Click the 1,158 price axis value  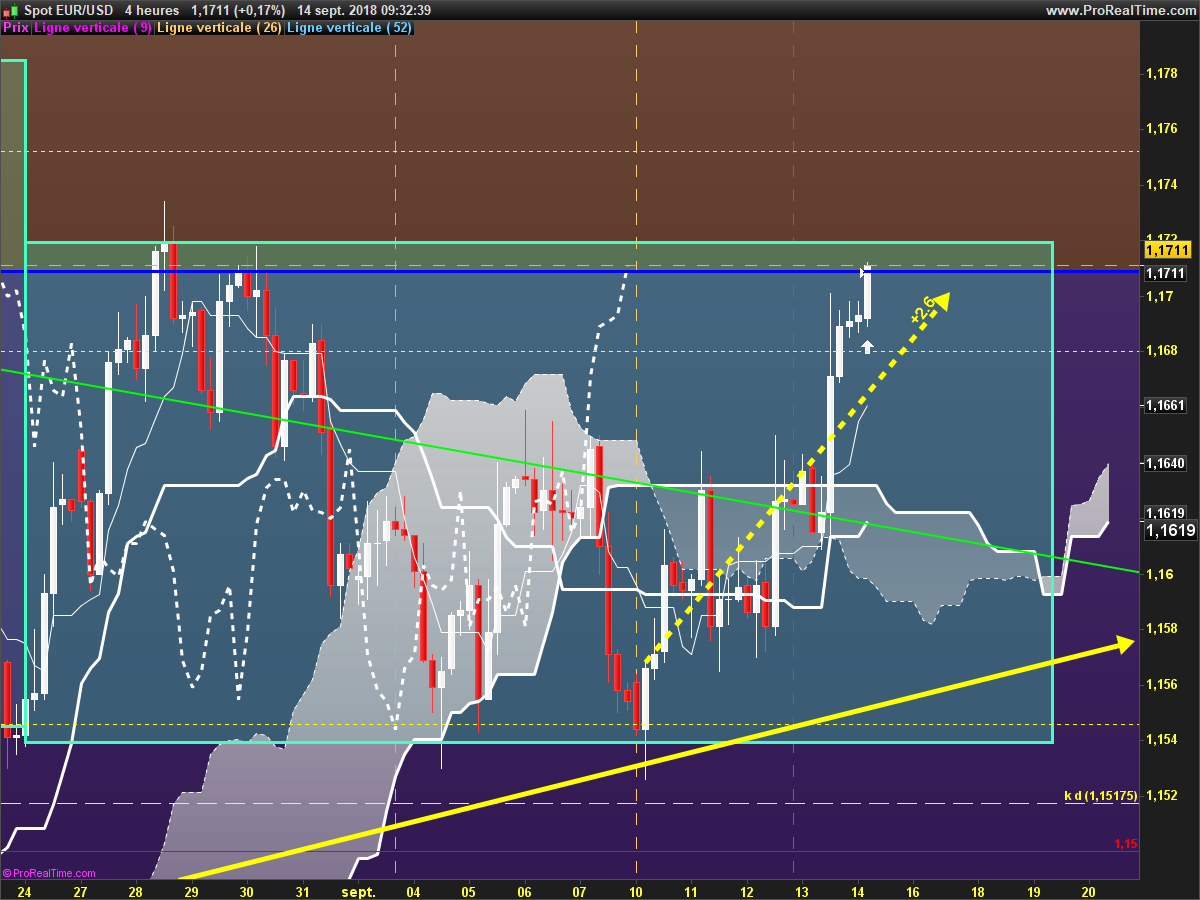coord(1161,629)
